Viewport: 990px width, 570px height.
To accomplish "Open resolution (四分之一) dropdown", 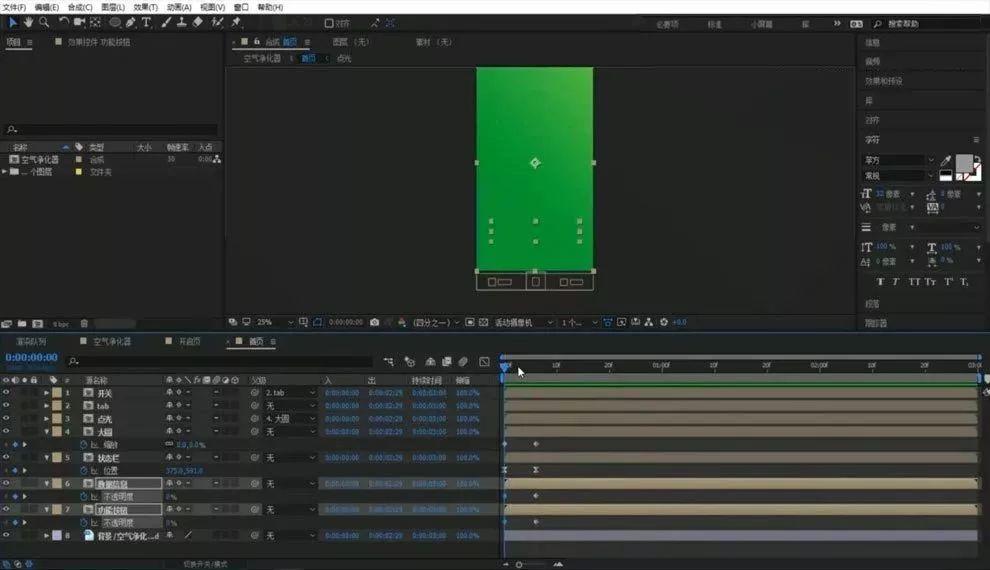I will click(436, 322).
